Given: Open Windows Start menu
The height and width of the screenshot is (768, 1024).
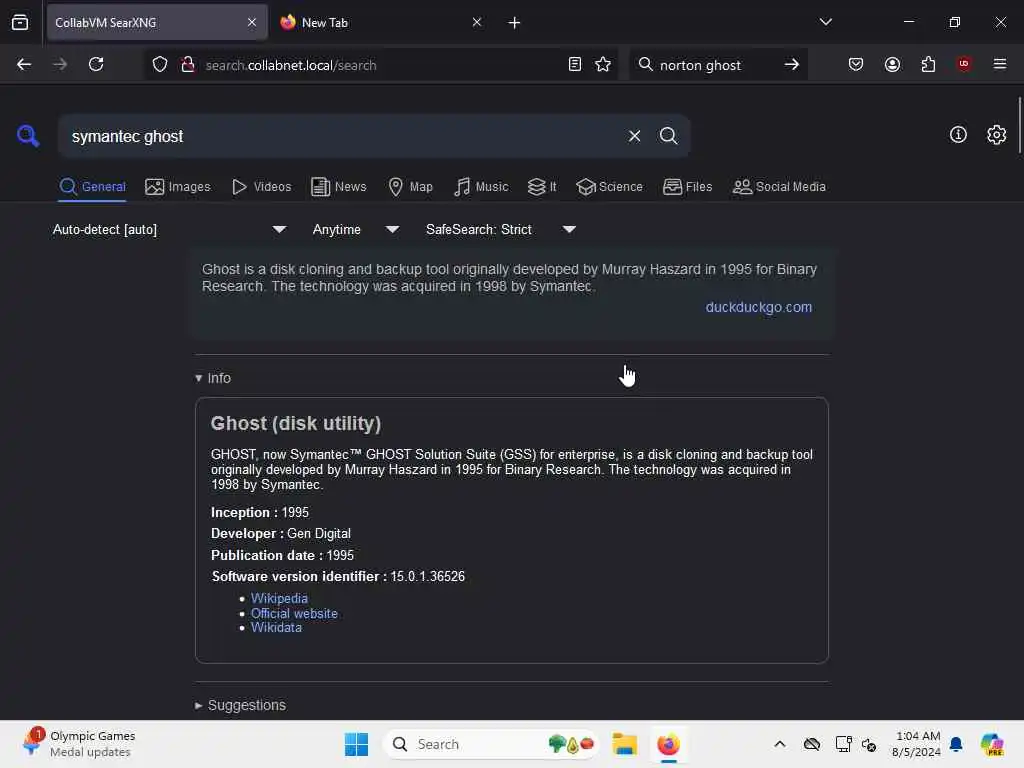Looking at the screenshot, I should 356,744.
